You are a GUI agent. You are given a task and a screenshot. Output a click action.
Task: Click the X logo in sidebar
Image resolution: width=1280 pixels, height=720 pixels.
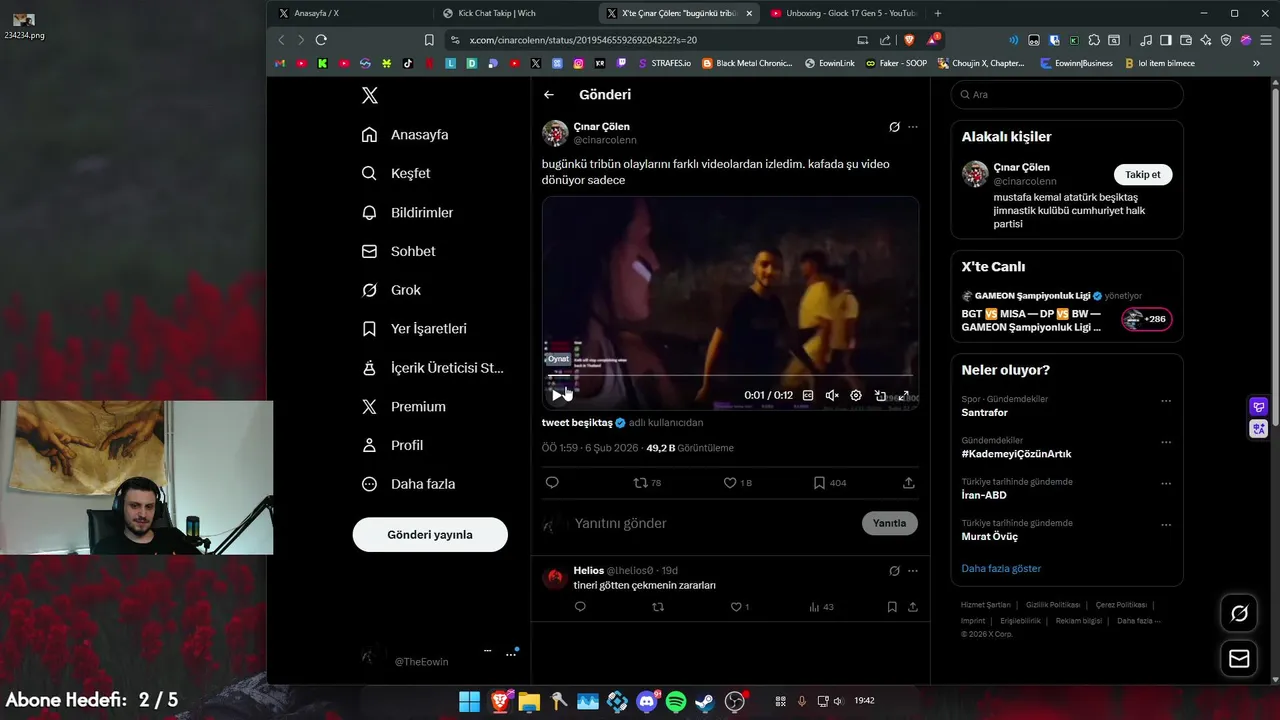point(370,95)
